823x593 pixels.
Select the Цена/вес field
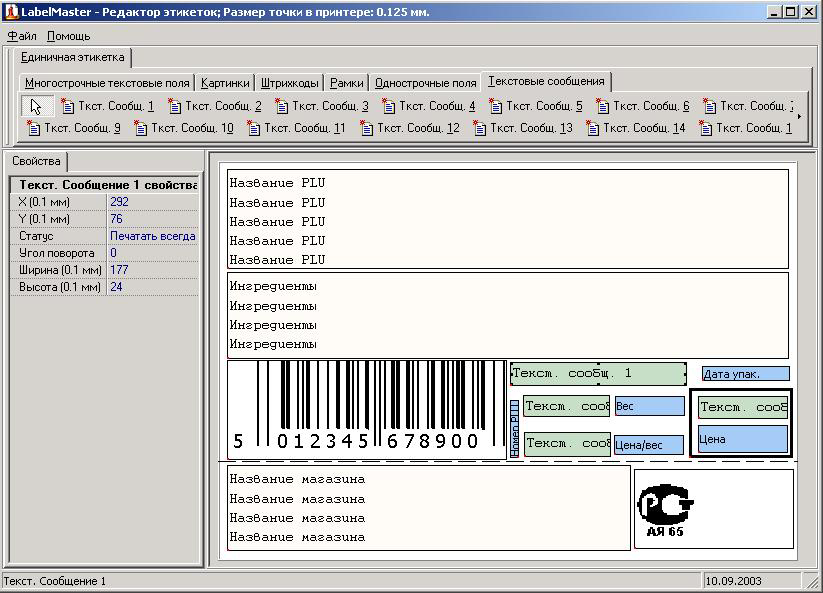[649, 445]
